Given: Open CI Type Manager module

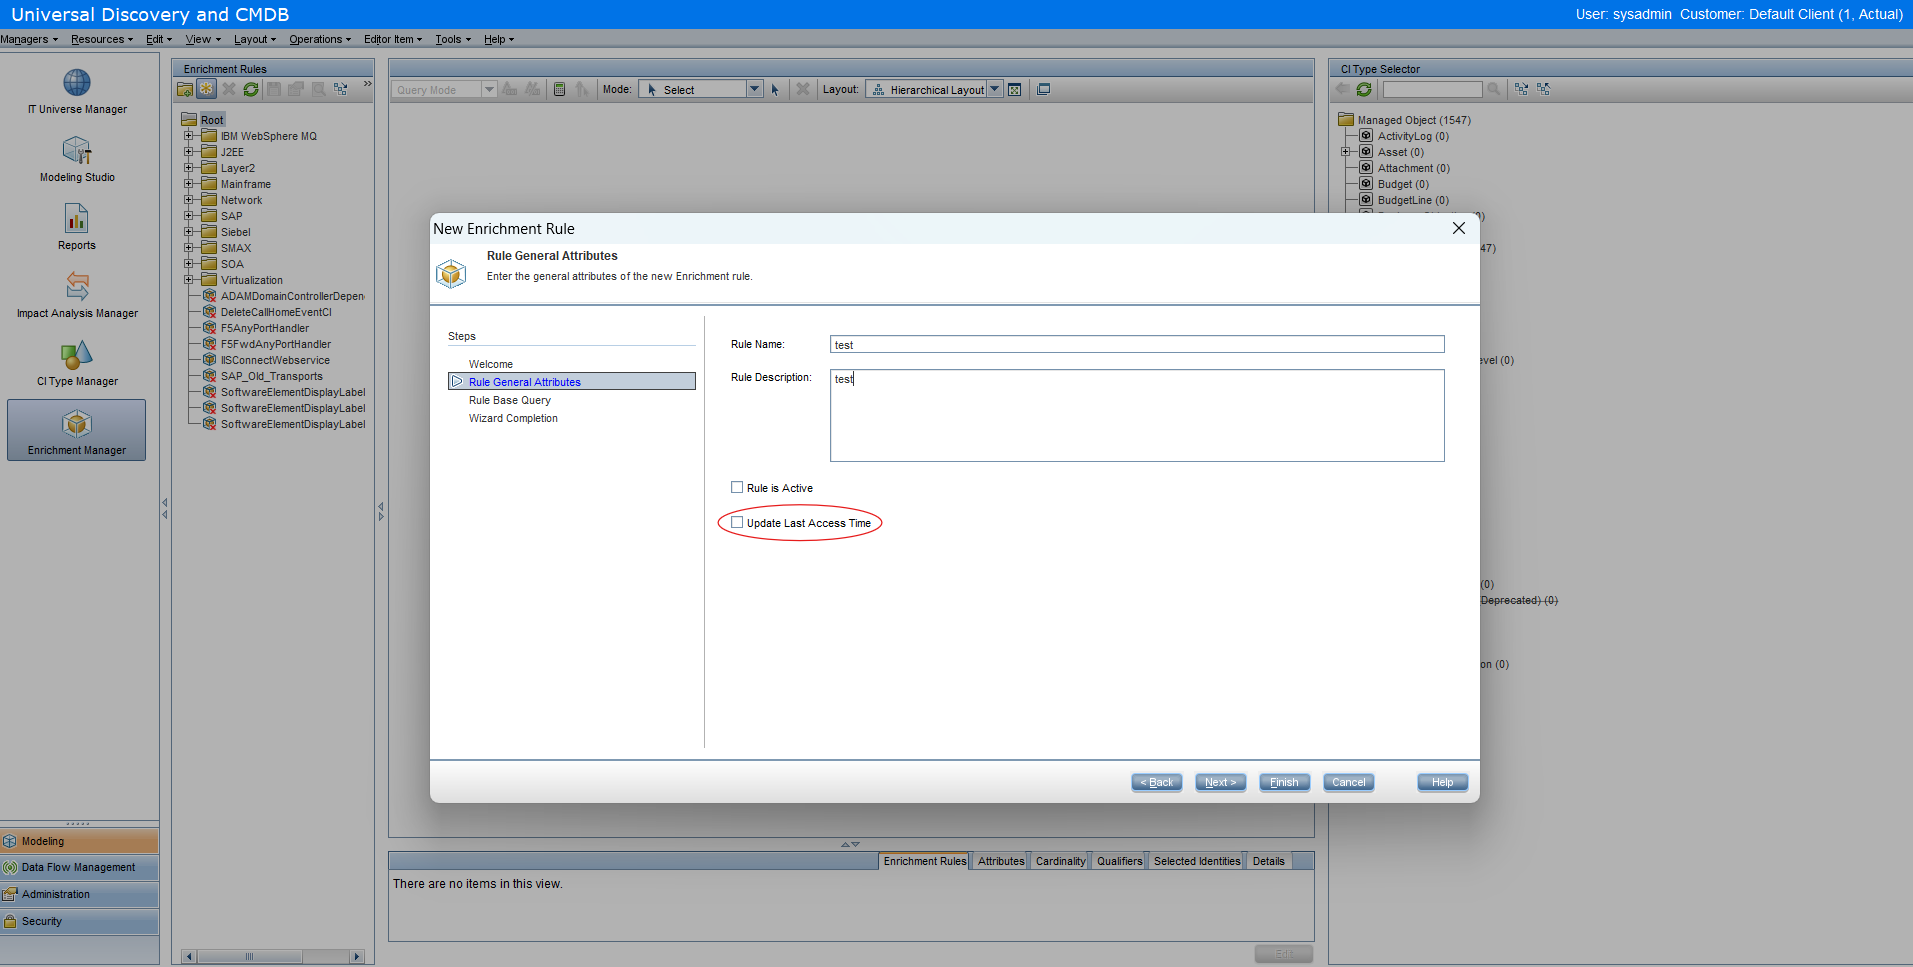Looking at the screenshot, I should (x=76, y=363).
